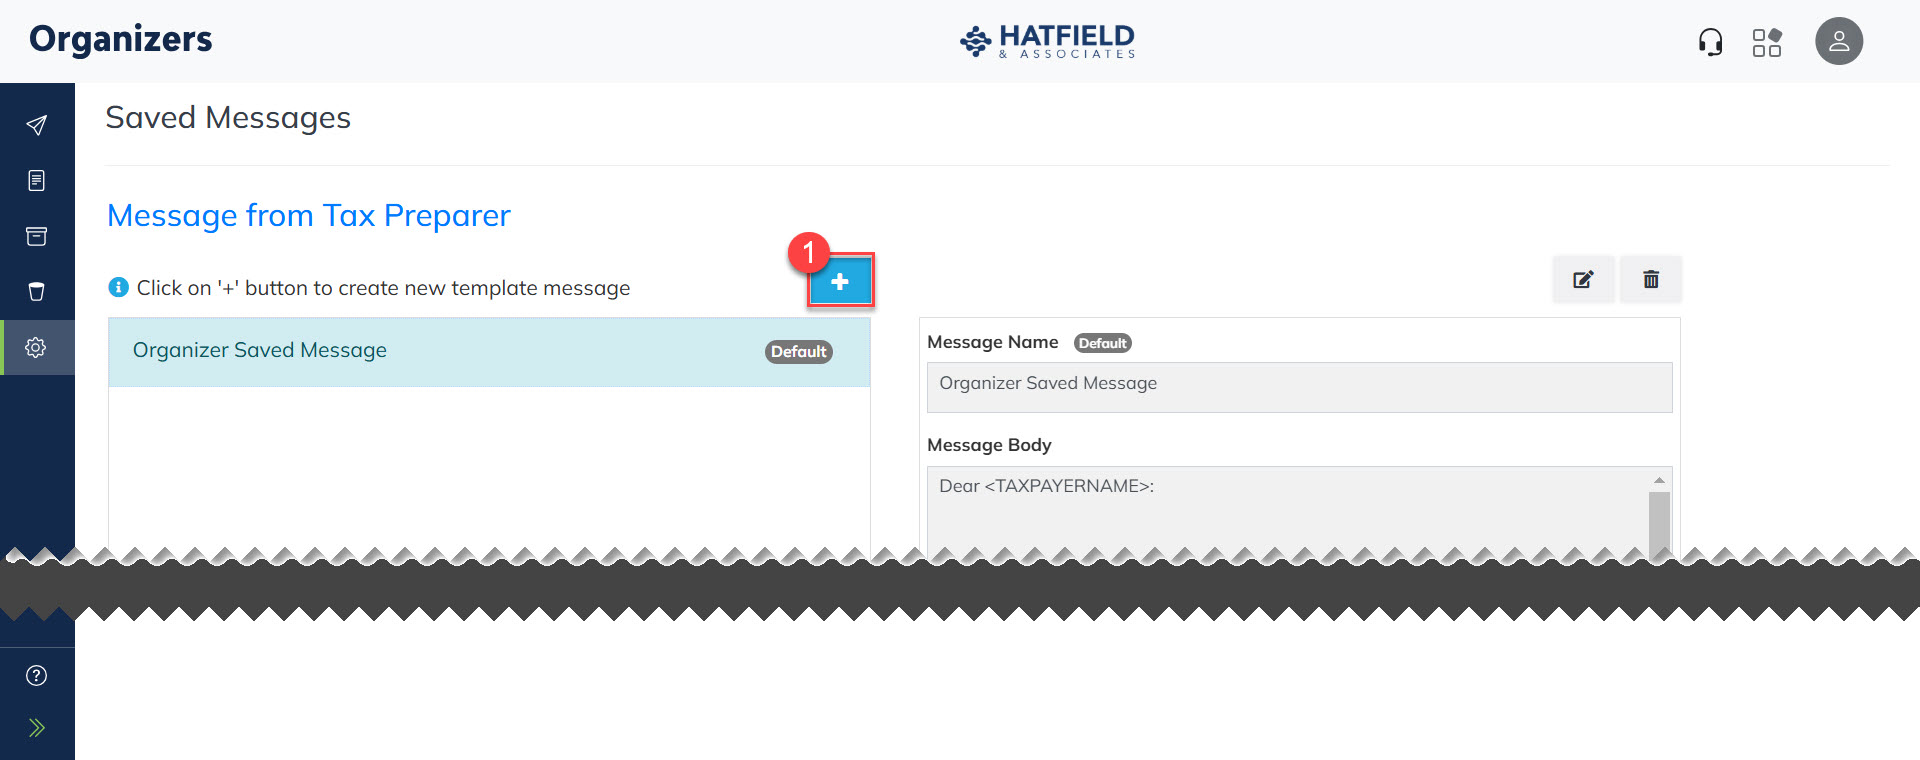This screenshot has width=1920, height=760.
Task: Click the blue info icon beside hint text
Action: 118,288
